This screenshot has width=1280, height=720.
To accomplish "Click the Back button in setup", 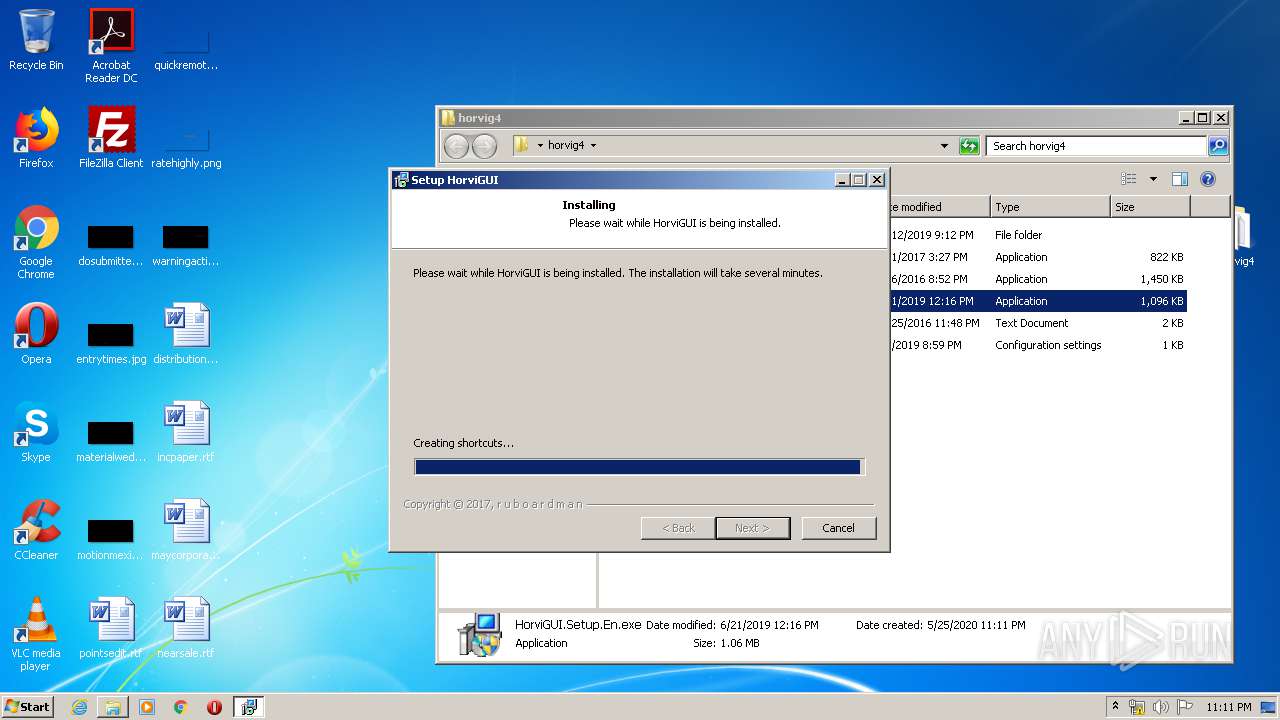I will [678, 528].
